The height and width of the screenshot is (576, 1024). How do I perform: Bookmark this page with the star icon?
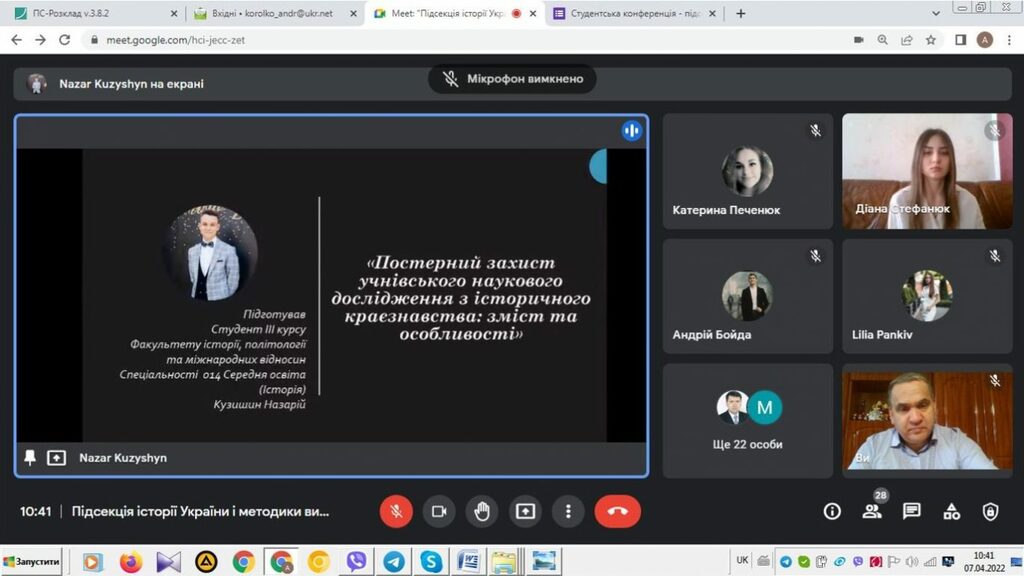click(x=931, y=40)
